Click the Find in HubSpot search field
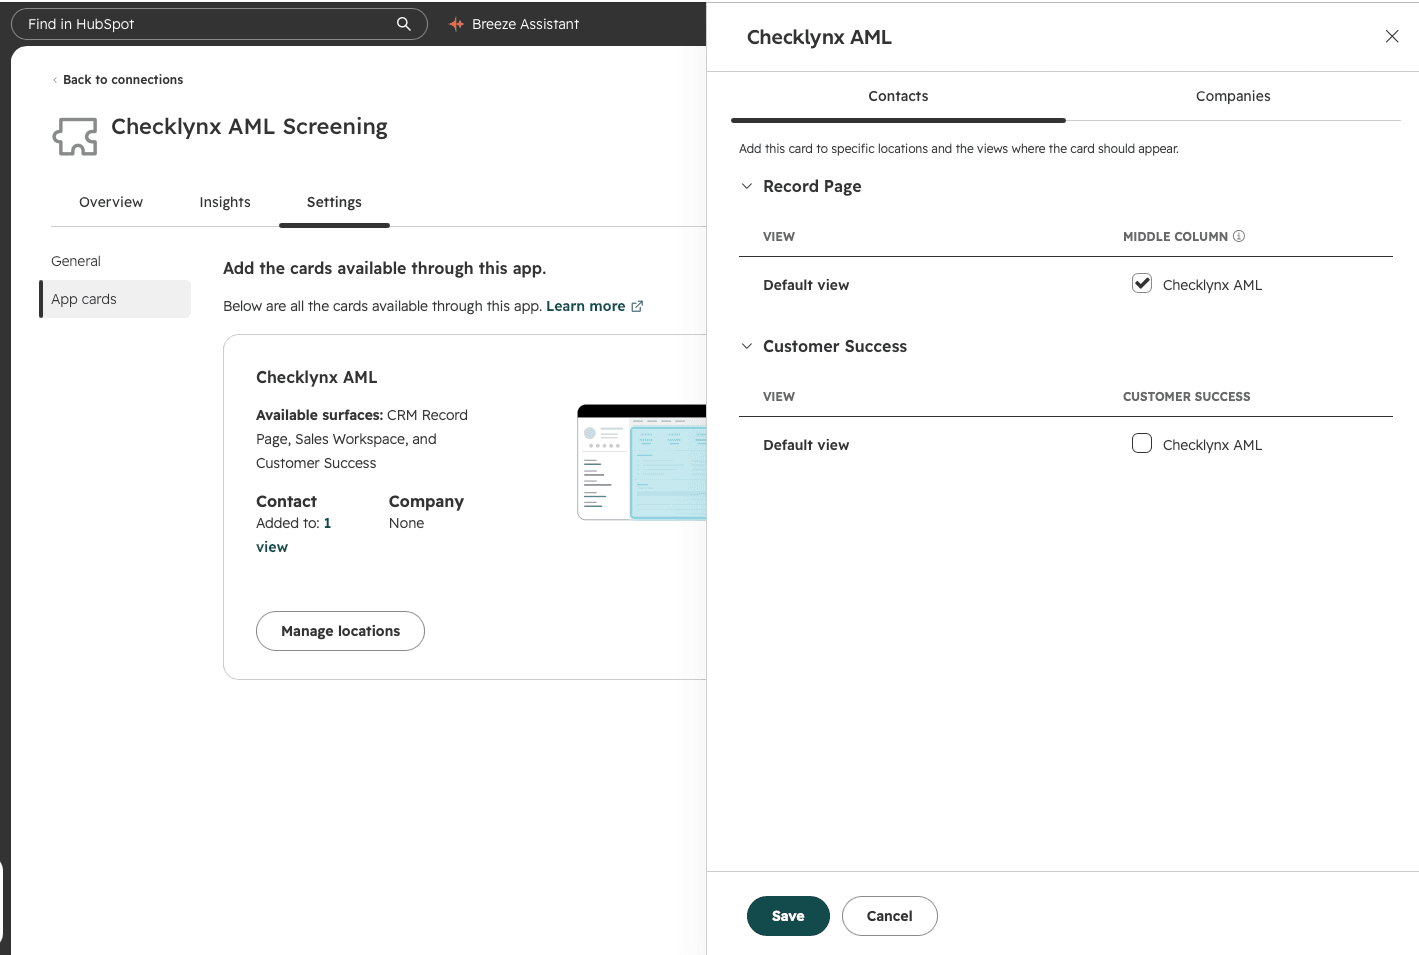This screenshot has width=1419, height=955. 219,24
